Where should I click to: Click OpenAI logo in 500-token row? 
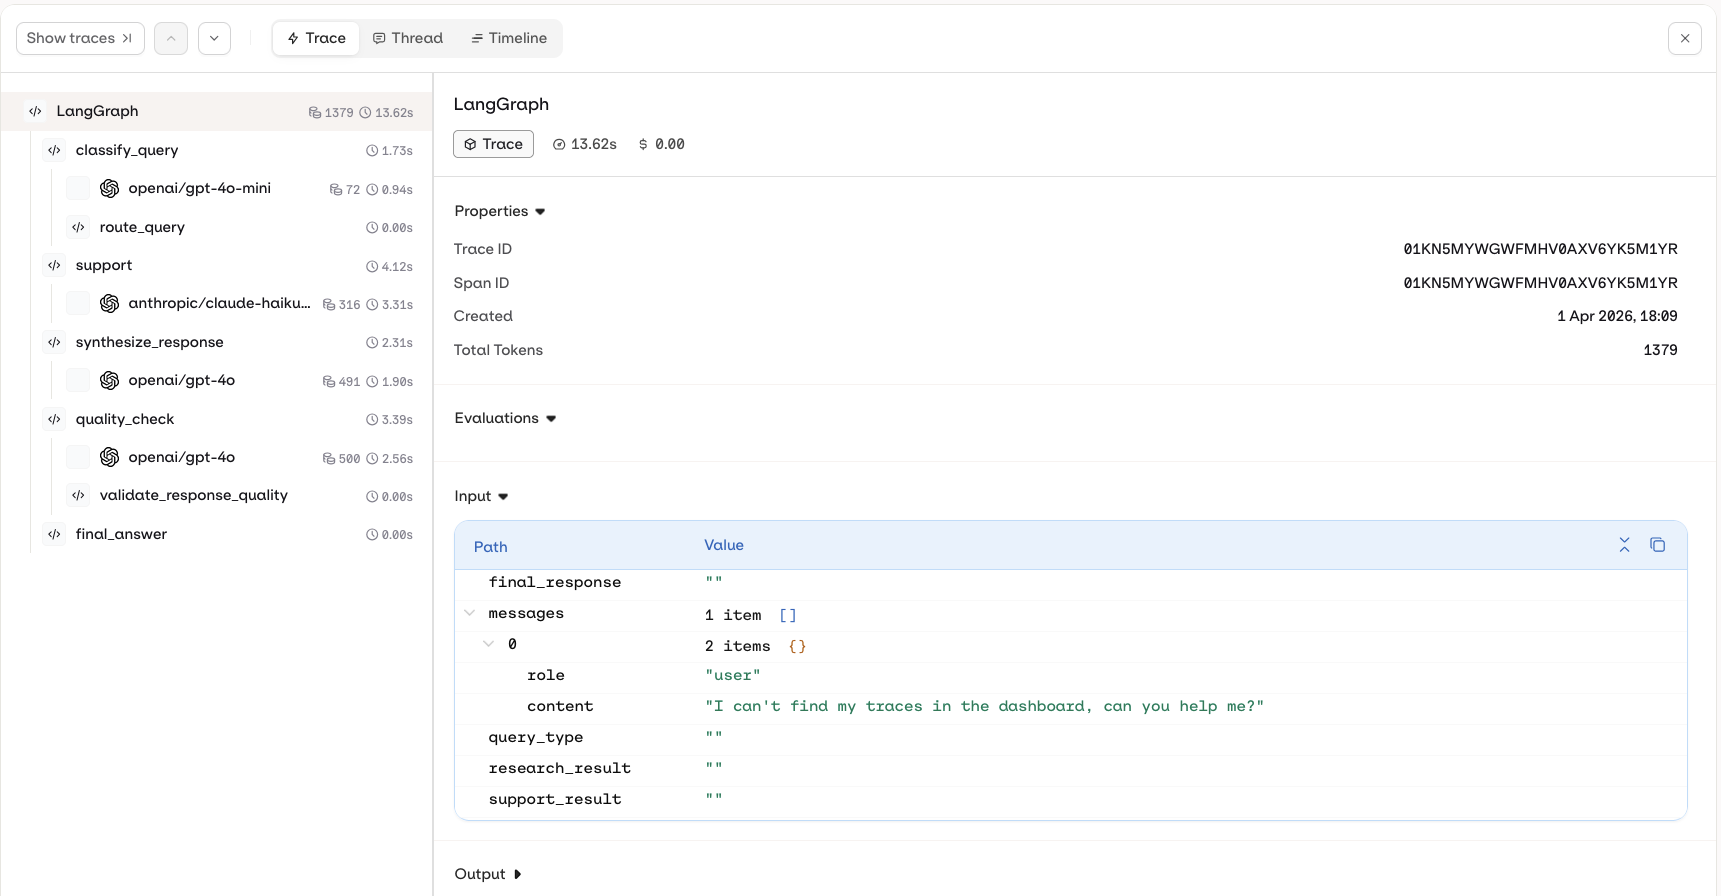tap(110, 457)
